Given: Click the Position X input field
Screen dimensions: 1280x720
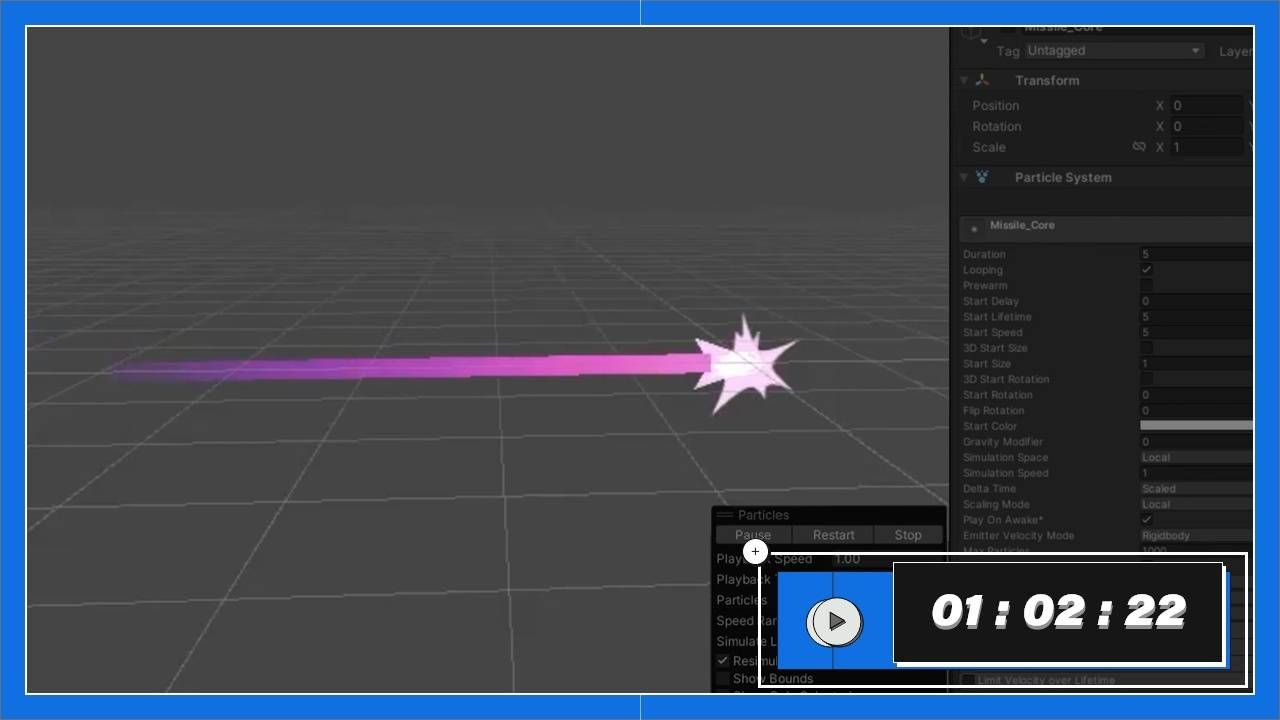Looking at the screenshot, I should pos(1206,106).
